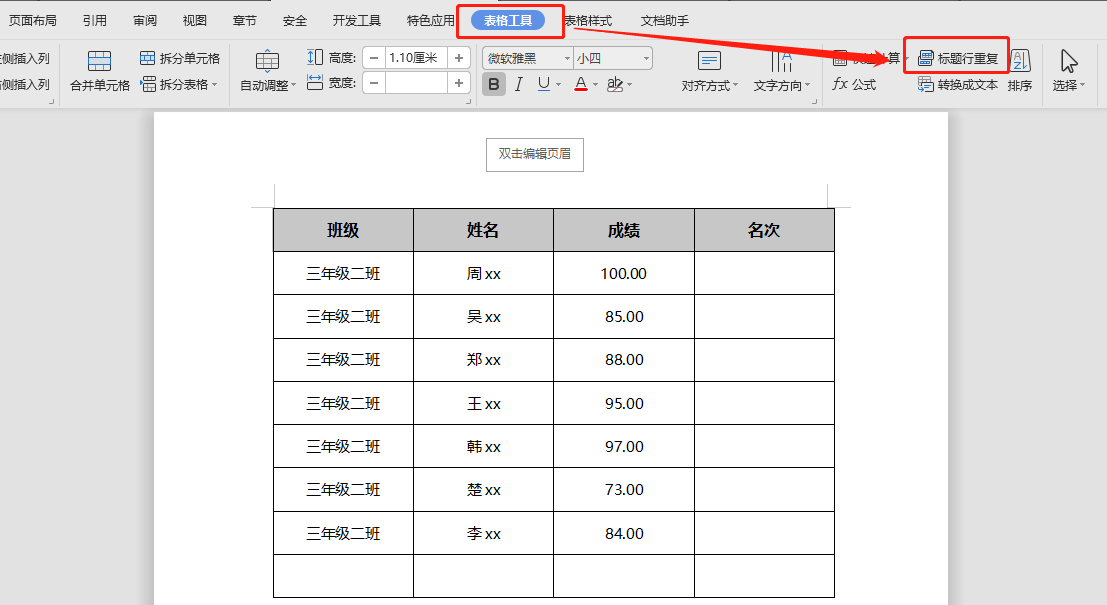
Task: Click the 双击编辑页眉 edit header button
Action: tap(534, 154)
